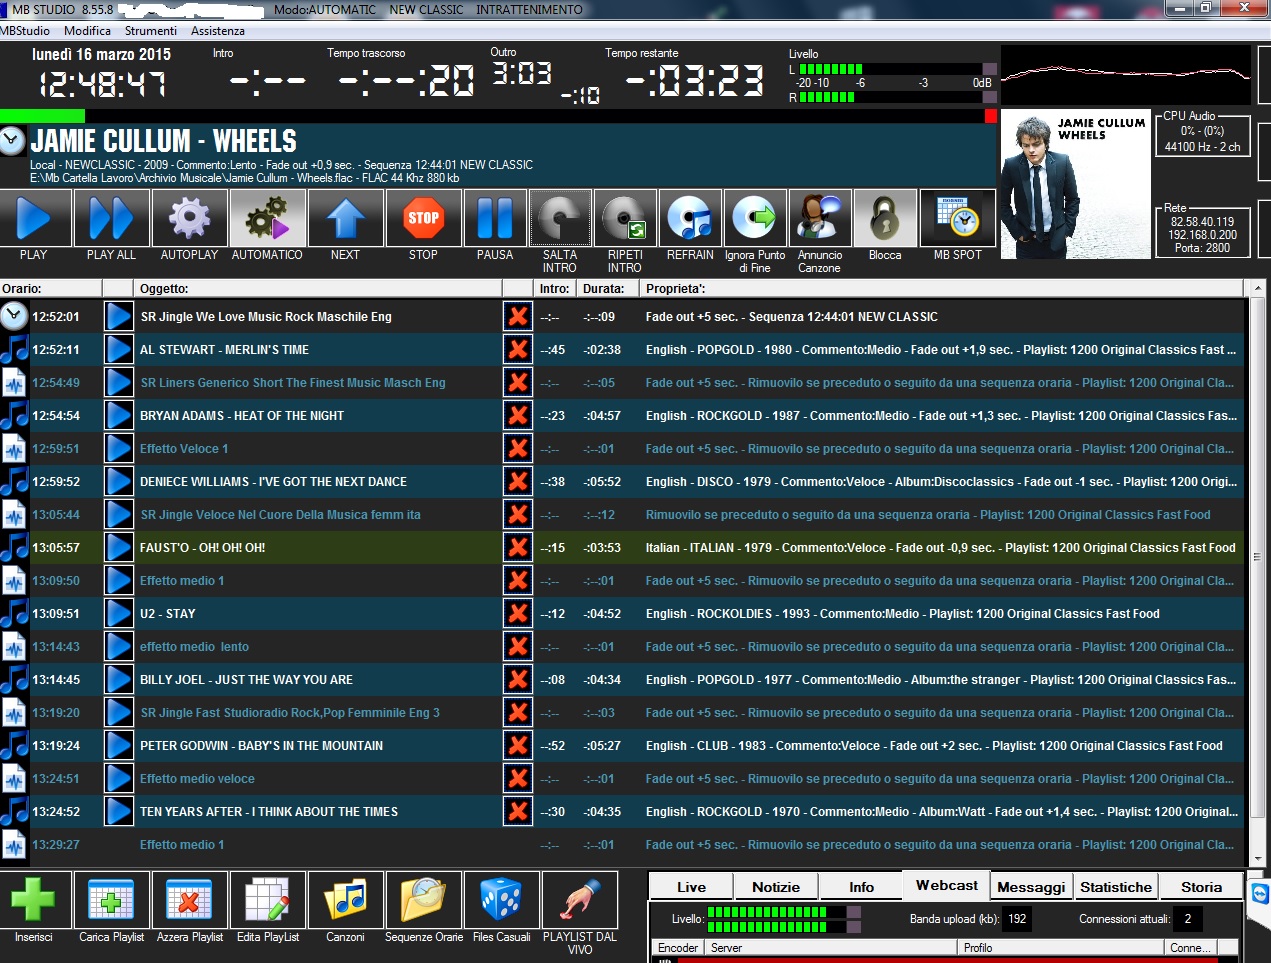Click the Inserisci green plus icon

tap(34, 900)
